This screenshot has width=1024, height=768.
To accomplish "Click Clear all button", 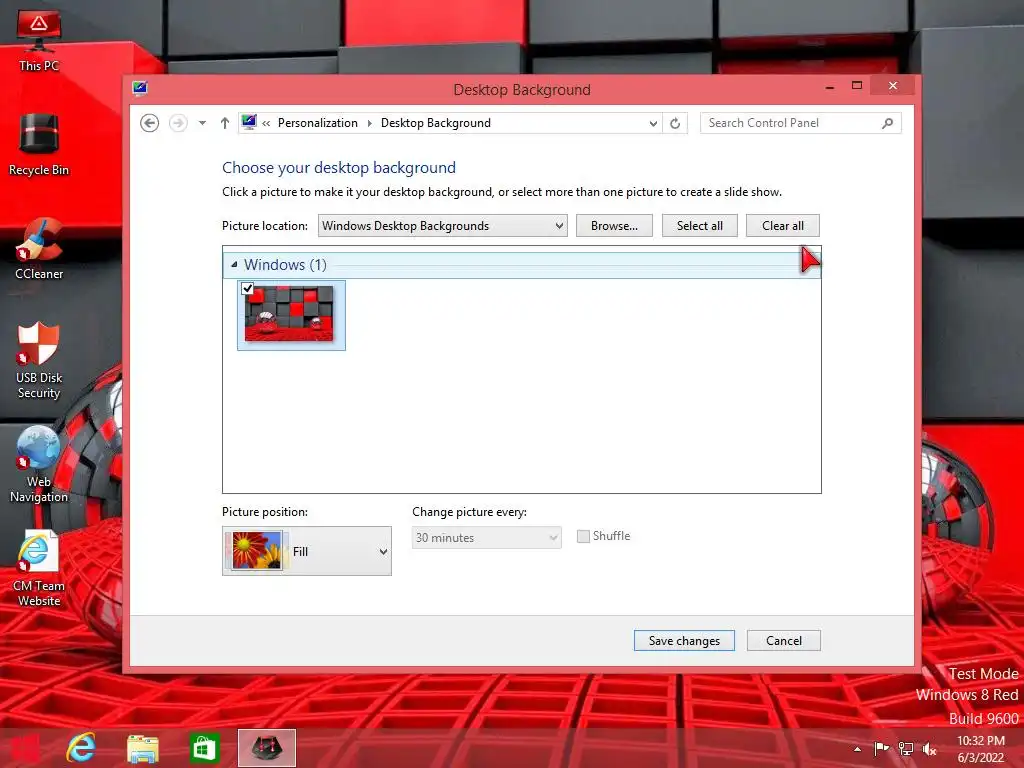I will [x=782, y=225].
